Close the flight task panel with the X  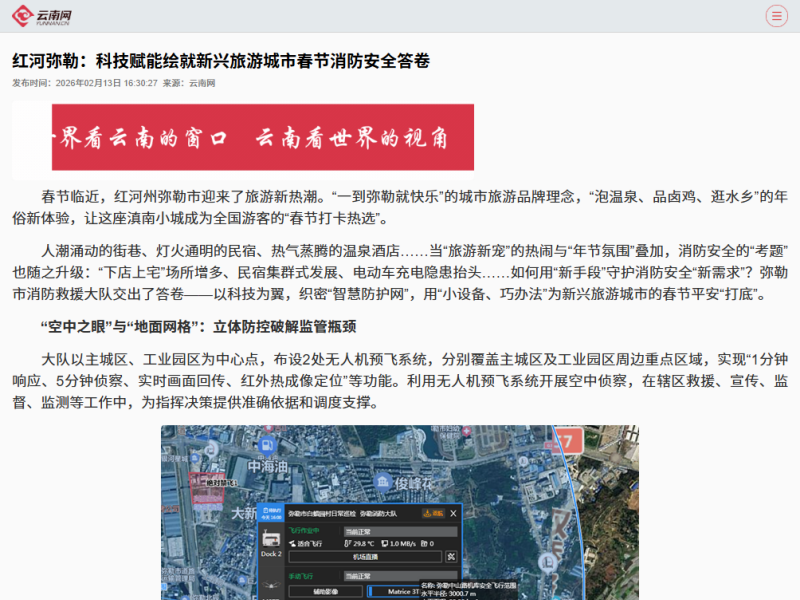click(453, 514)
